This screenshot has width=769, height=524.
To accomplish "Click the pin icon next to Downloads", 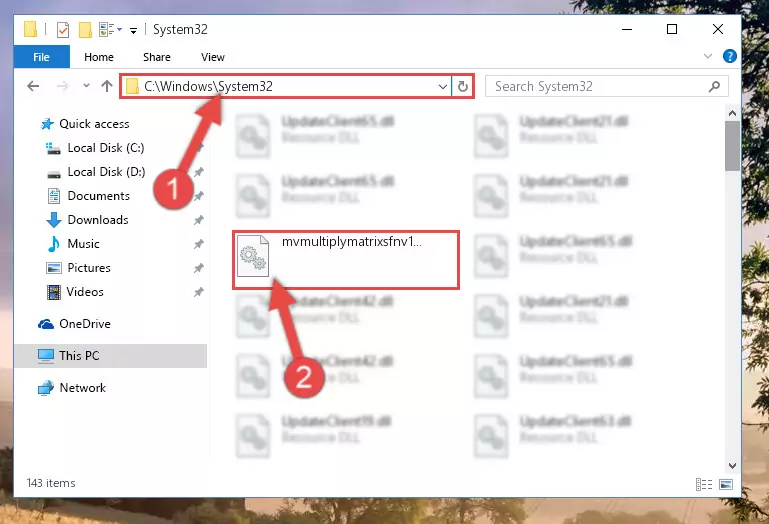I will [x=198, y=220].
